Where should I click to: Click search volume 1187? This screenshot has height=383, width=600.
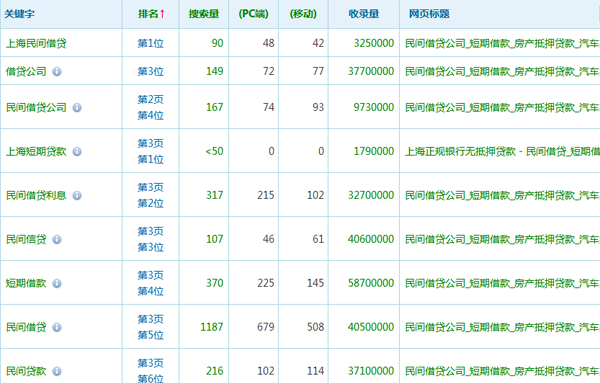(212, 328)
